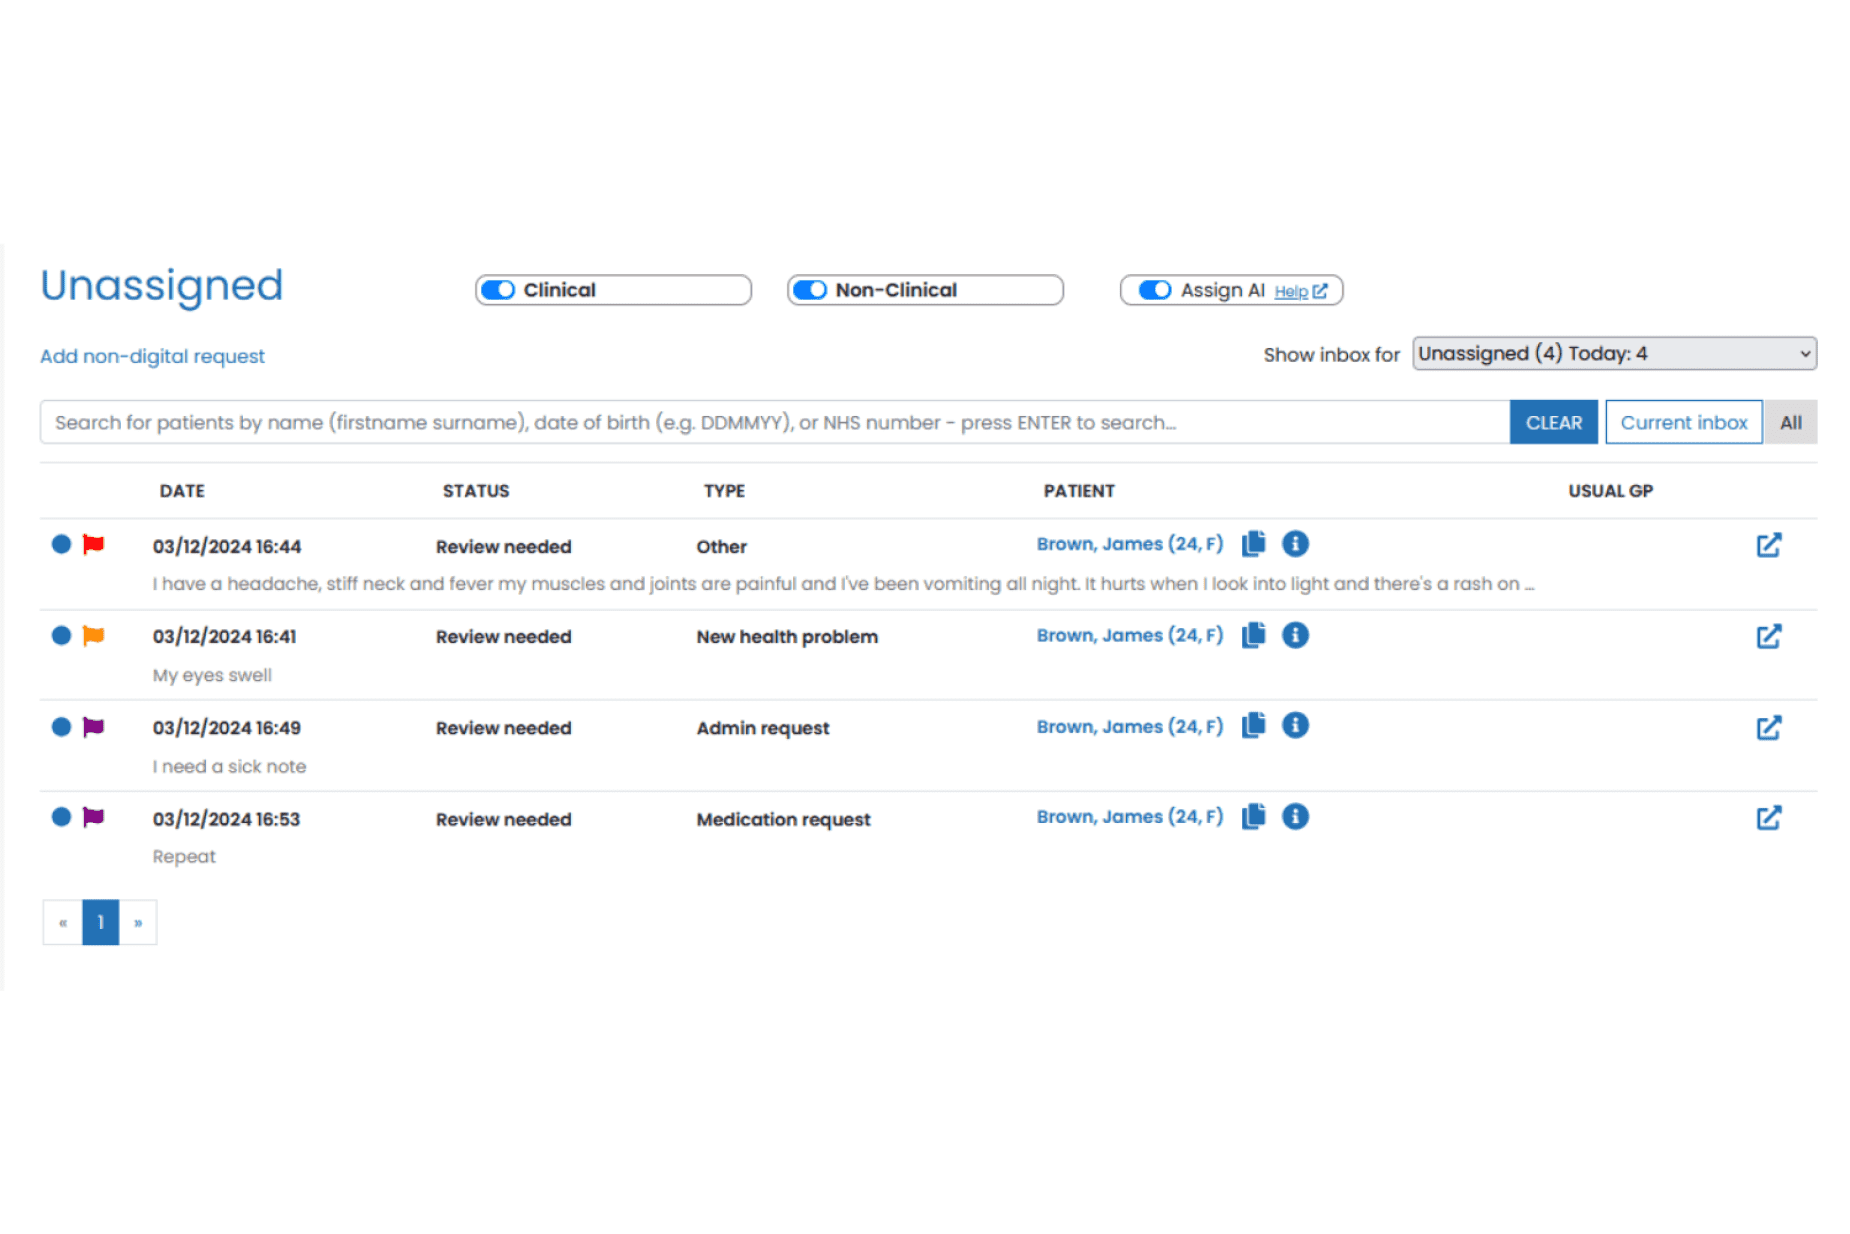Open the Assign AI Help link
Screen dimensions: 1850x1234
[x=1300, y=291]
